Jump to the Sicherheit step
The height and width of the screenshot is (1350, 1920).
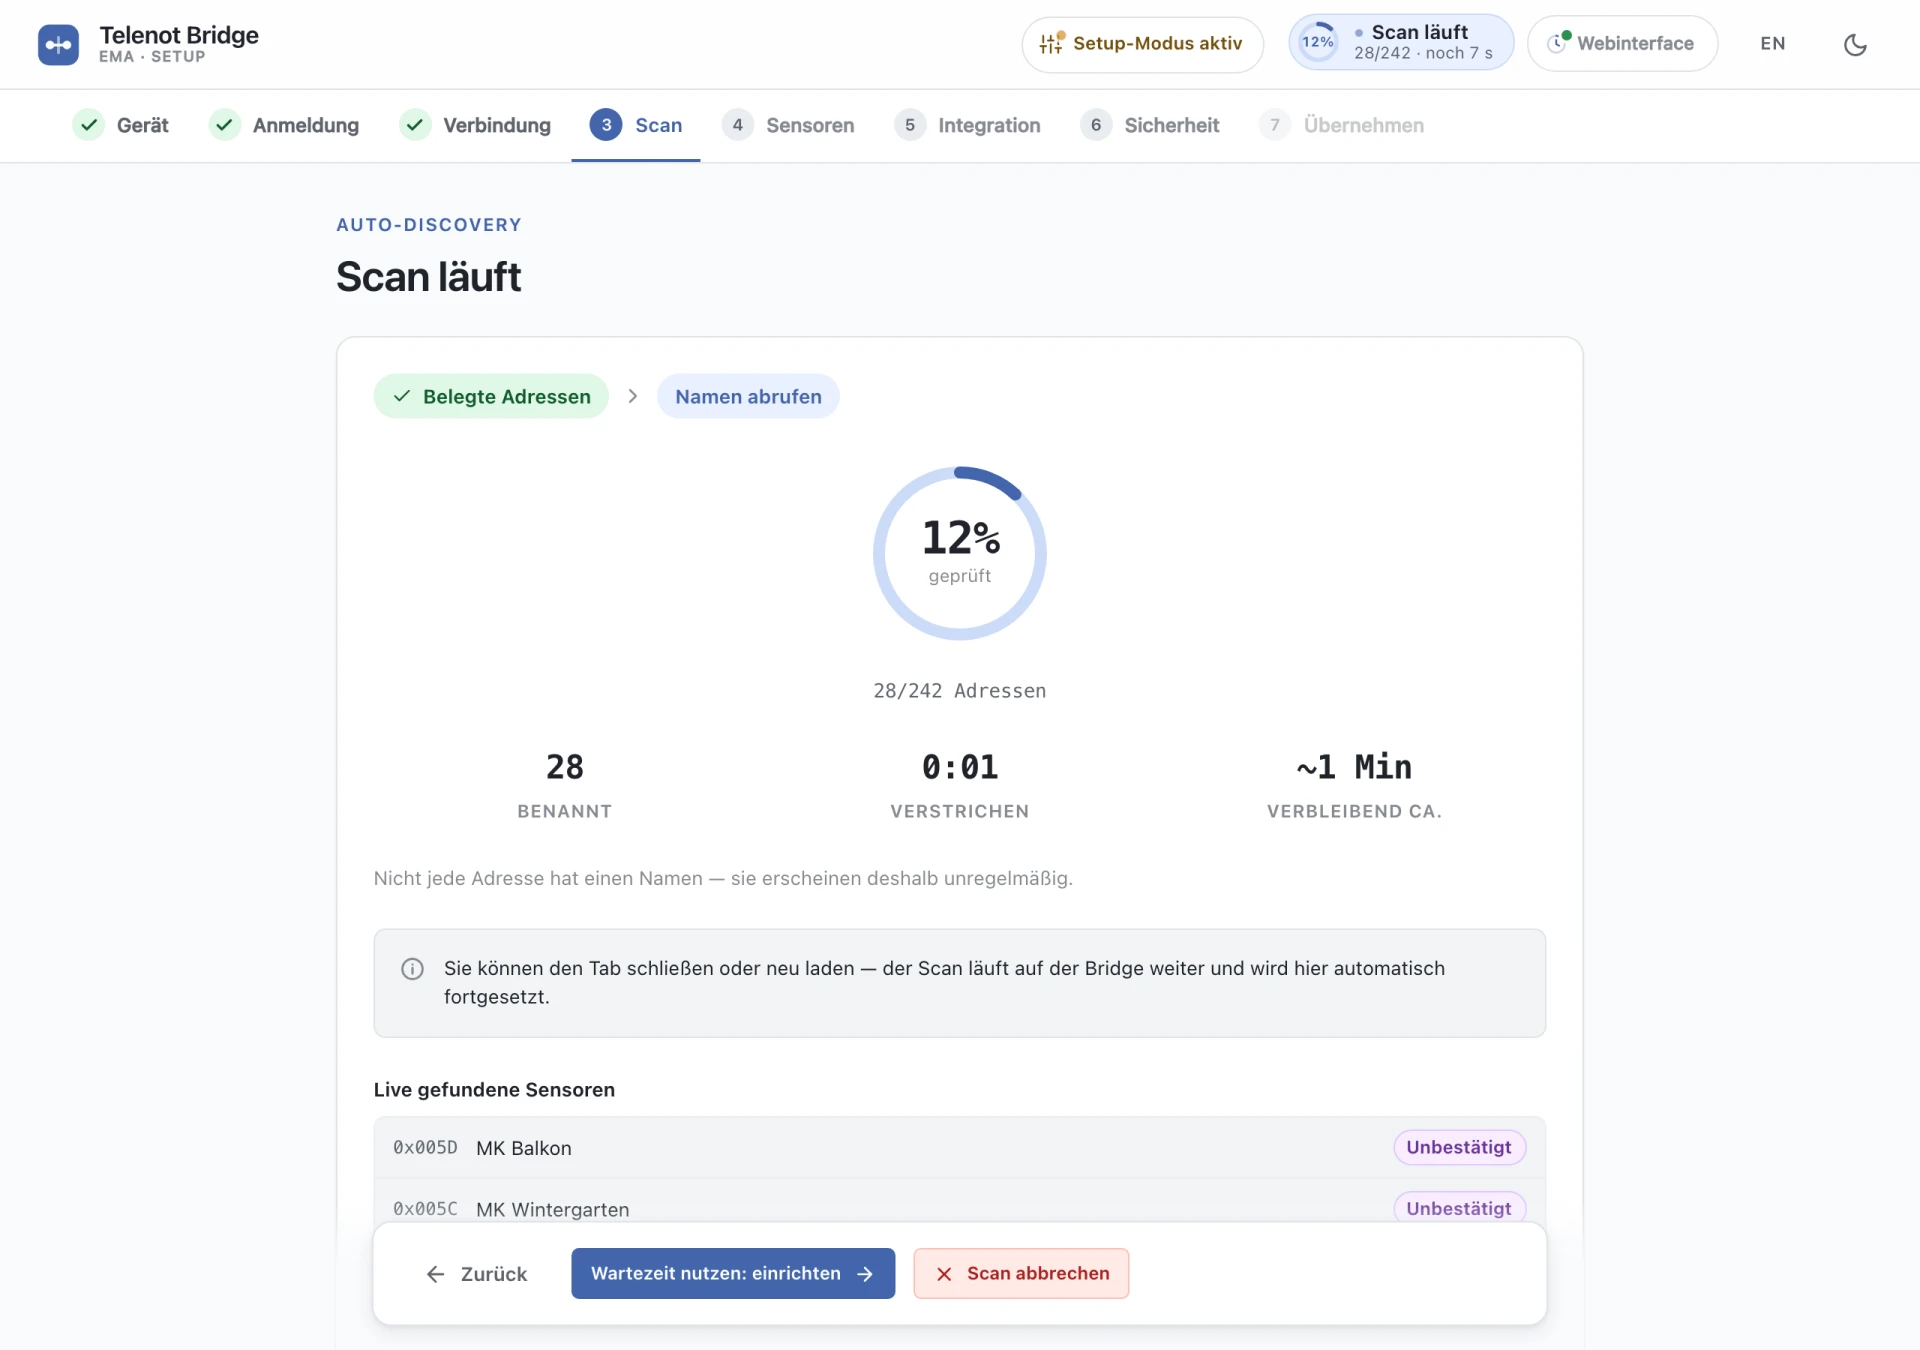tap(1150, 125)
